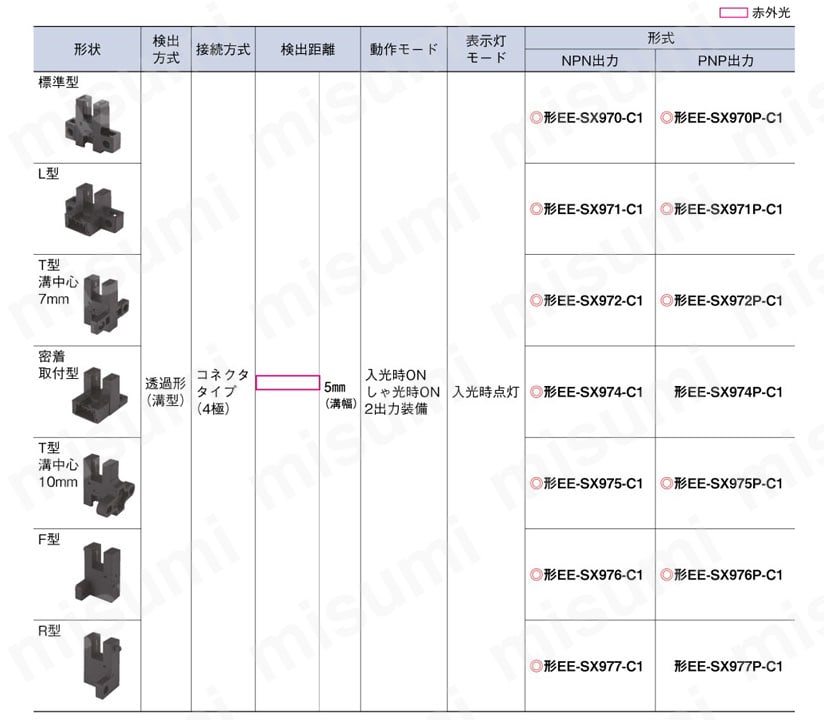Click the L型 shape label
The height and width of the screenshot is (720, 824).
pyautogui.click(x=48, y=174)
